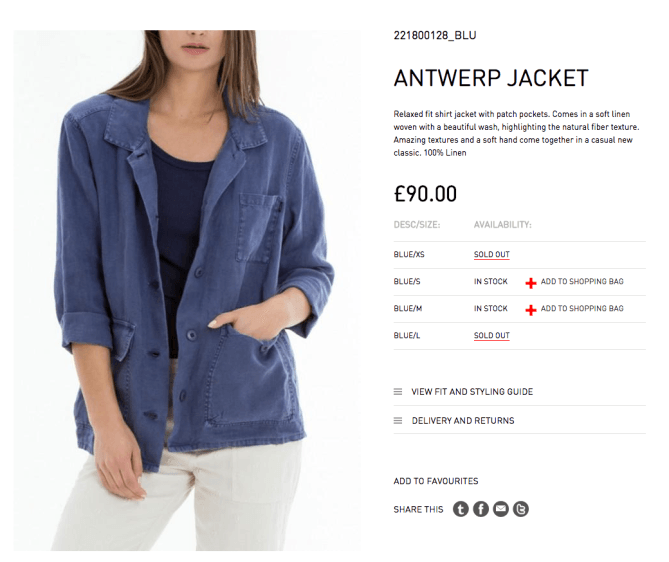Click Sold Out link for BLUE/L

point(492,335)
